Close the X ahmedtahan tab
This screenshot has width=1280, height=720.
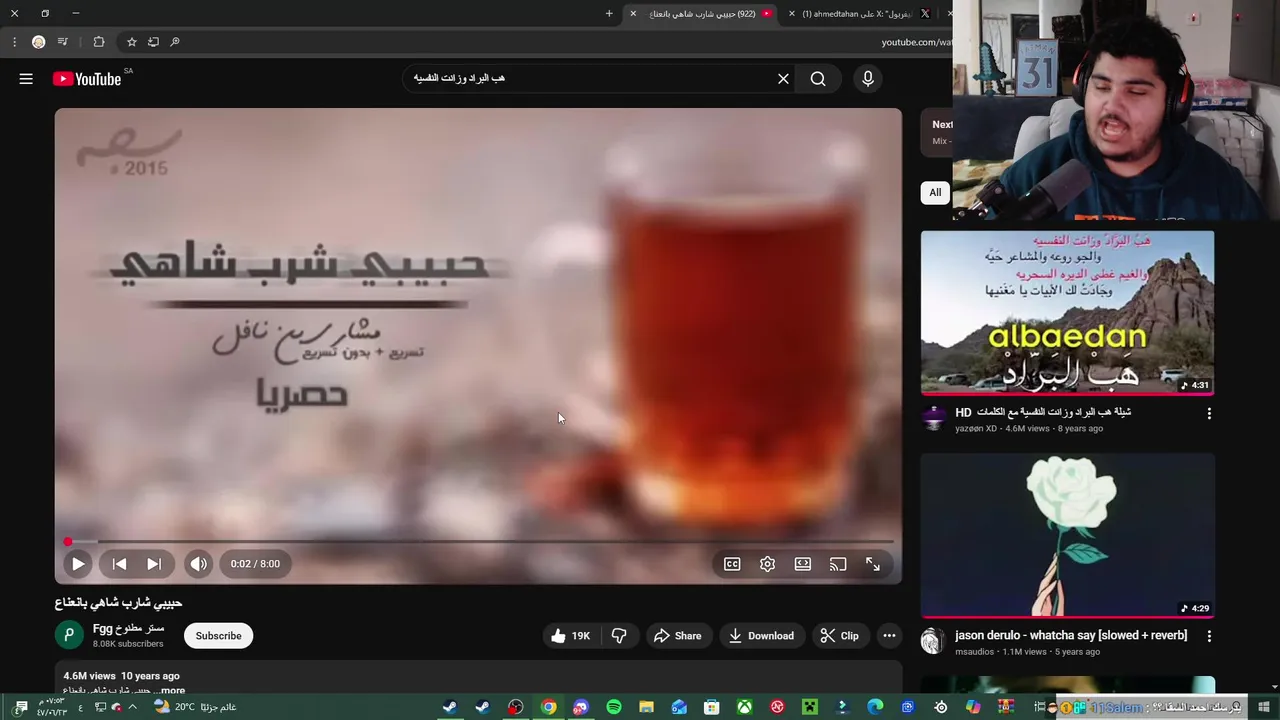(x=792, y=14)
